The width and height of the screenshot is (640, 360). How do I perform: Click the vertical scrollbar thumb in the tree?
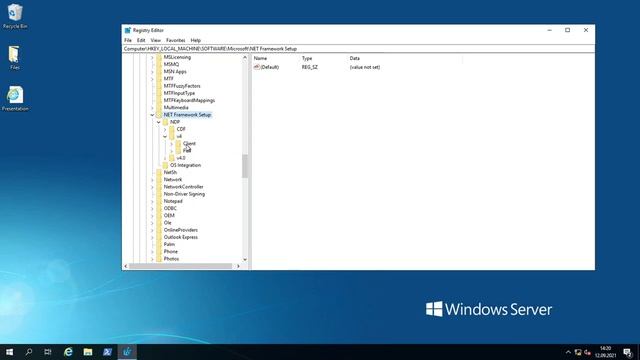click(x=245, y=166)
